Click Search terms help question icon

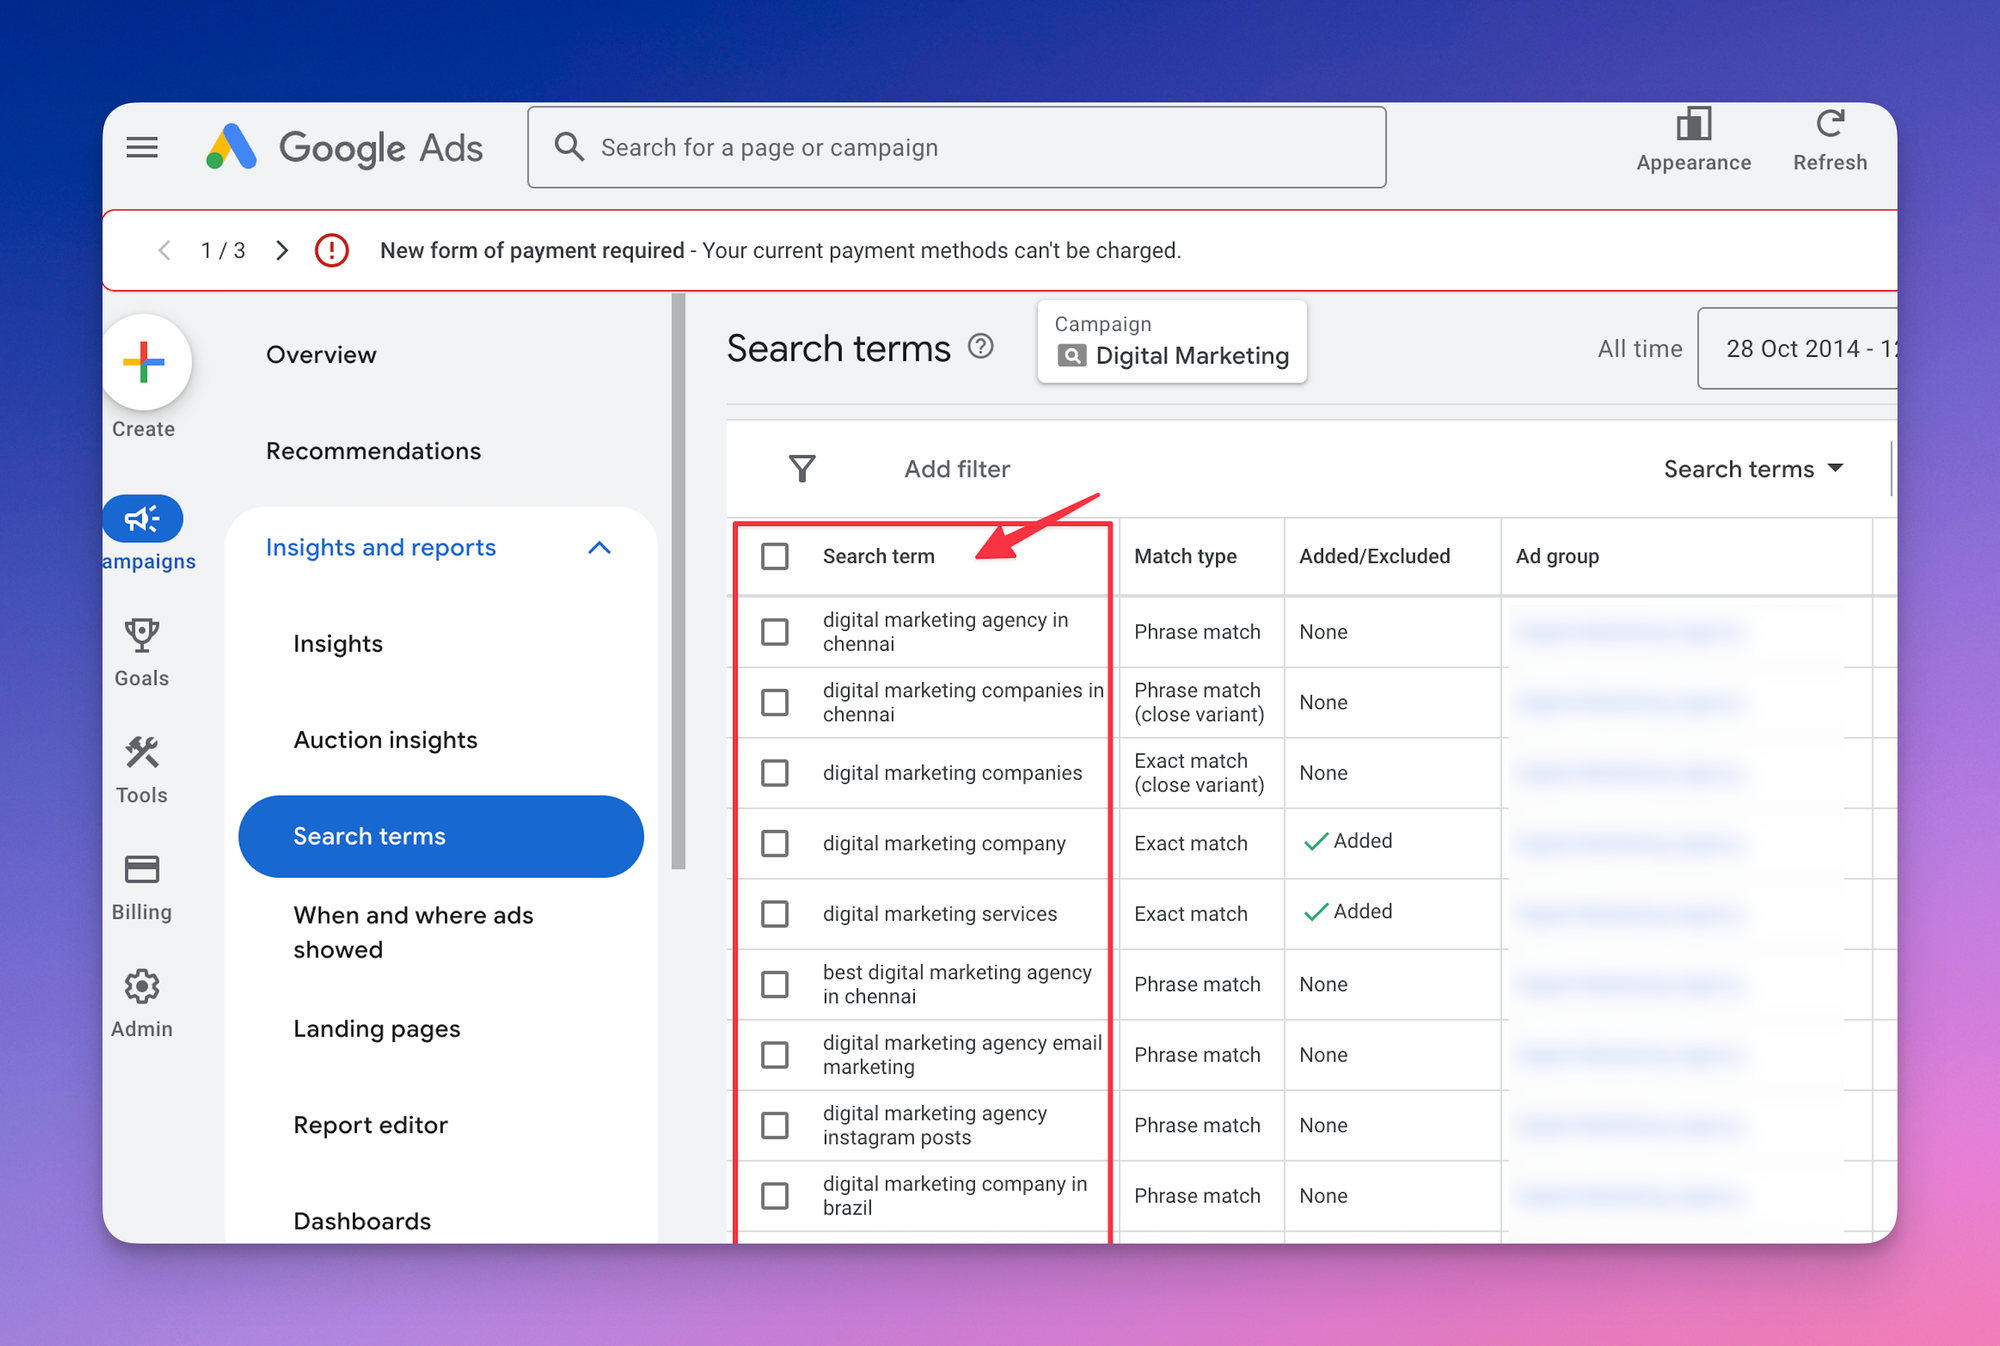pos(981,346)
